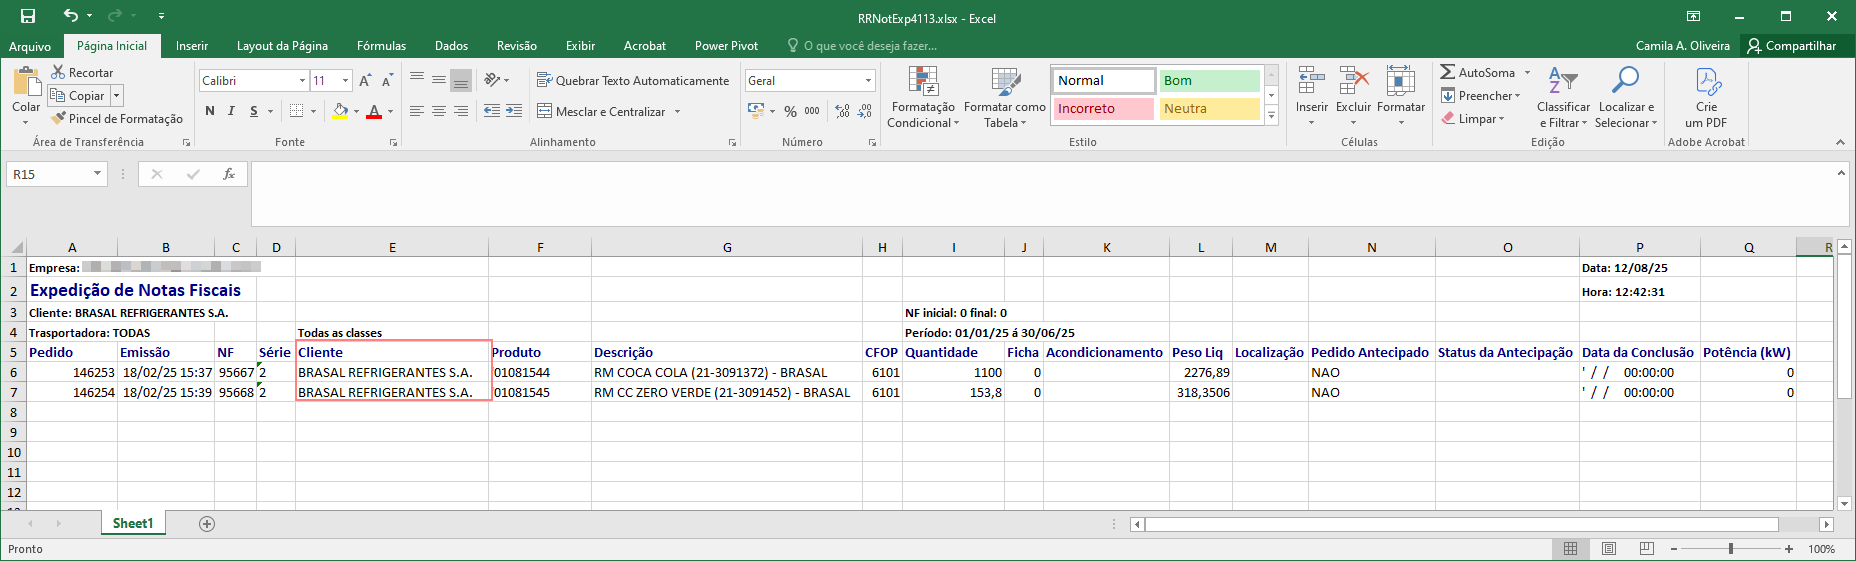Align cell text to the left
The width and height of the screenshot is (1856, 561).
(x=417, y=111)
